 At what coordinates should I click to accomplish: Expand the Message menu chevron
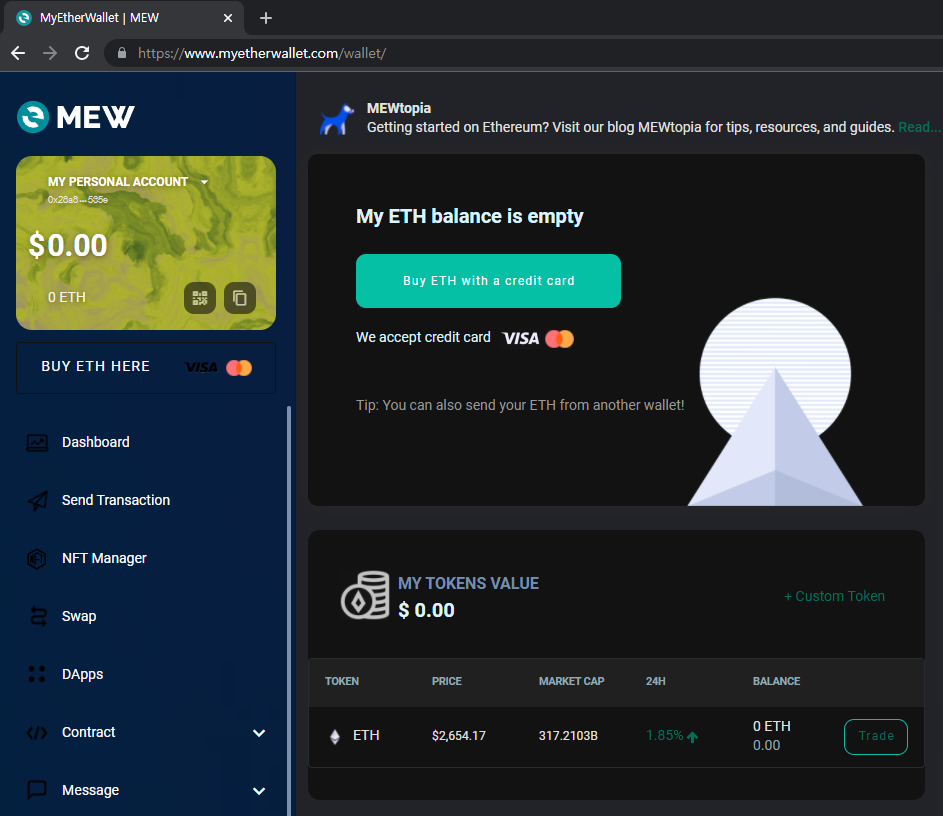[259, 791]
